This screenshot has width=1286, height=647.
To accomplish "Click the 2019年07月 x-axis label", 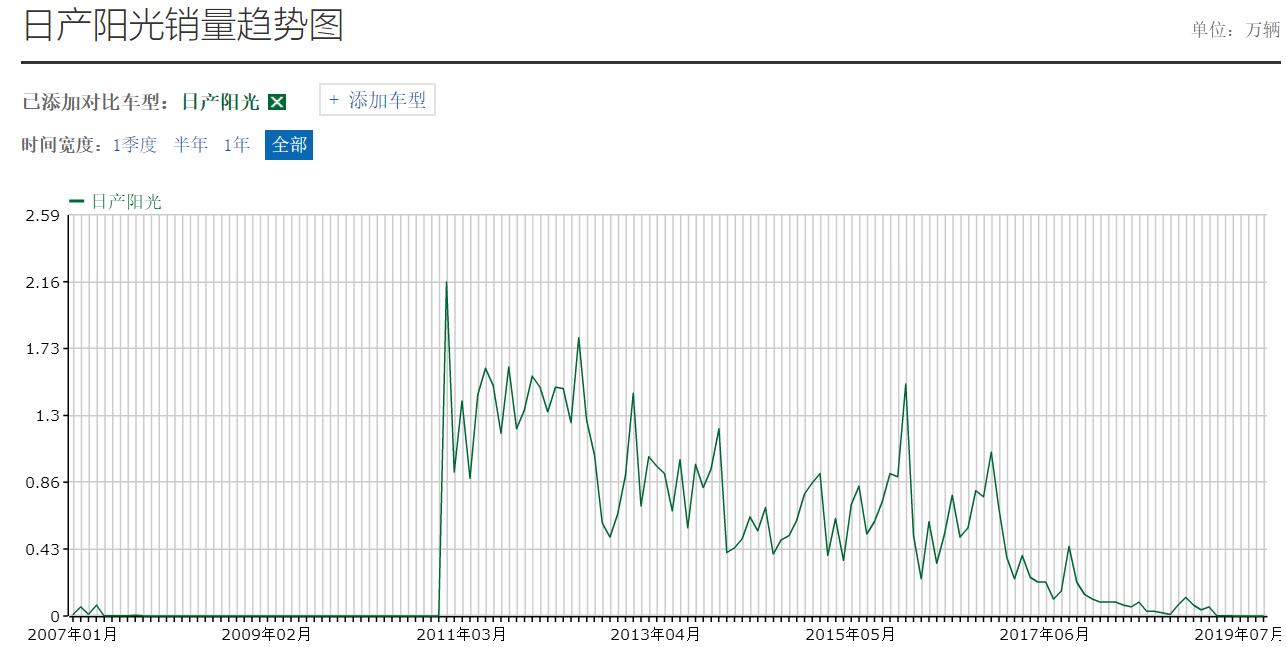I will click(x=1238, y=634).
